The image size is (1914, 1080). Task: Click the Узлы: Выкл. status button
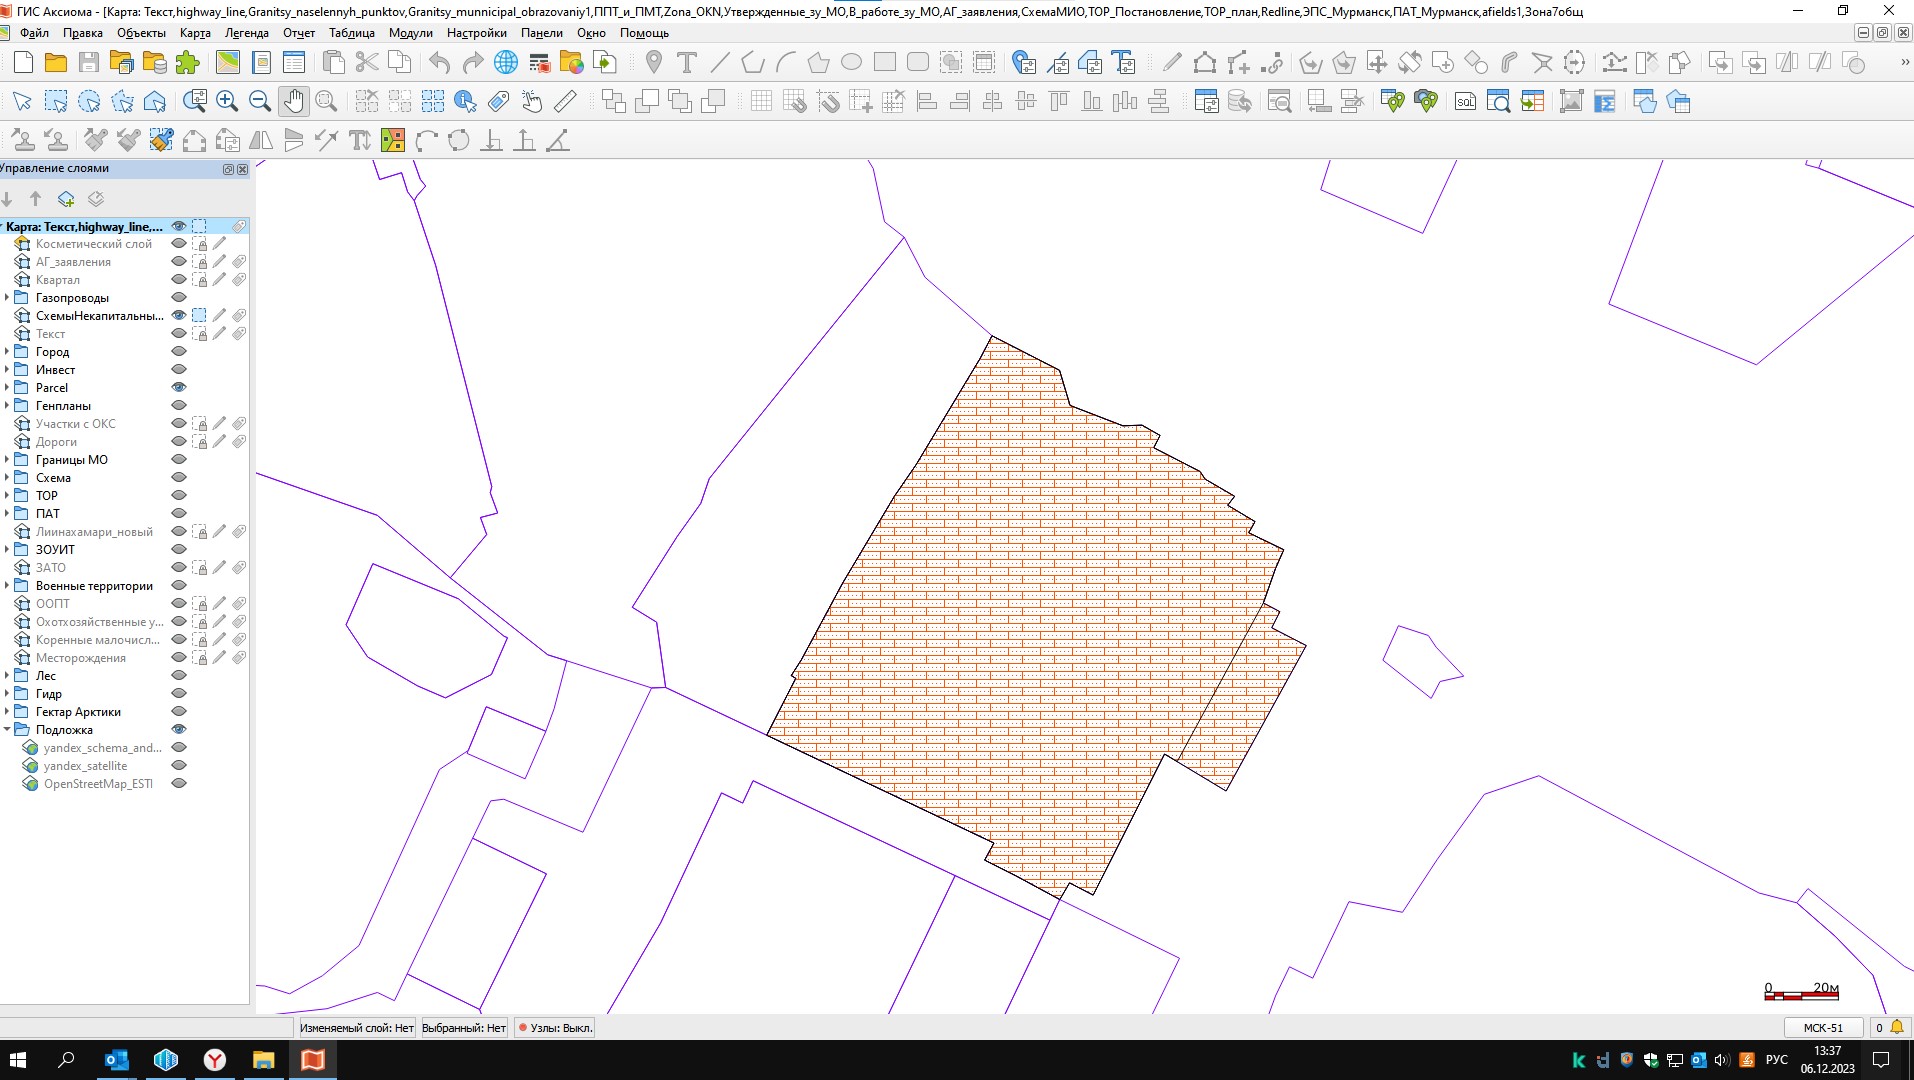(556, 1027)
